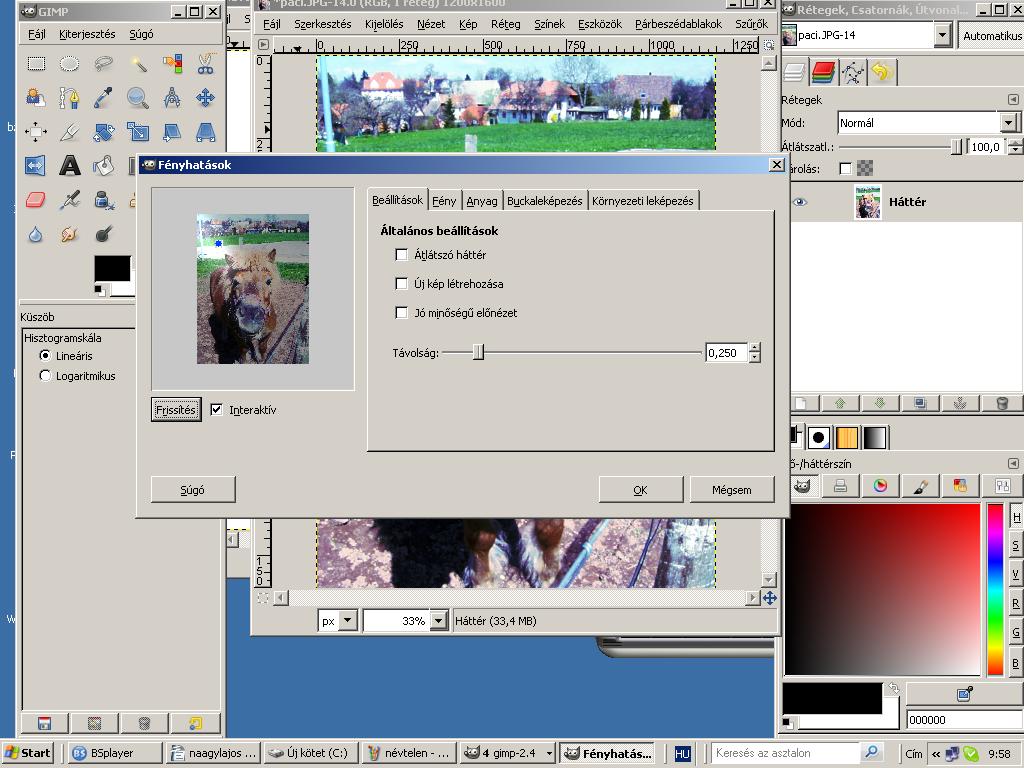Select the Scale tool
1024x768 pixels.
point(138,132)
